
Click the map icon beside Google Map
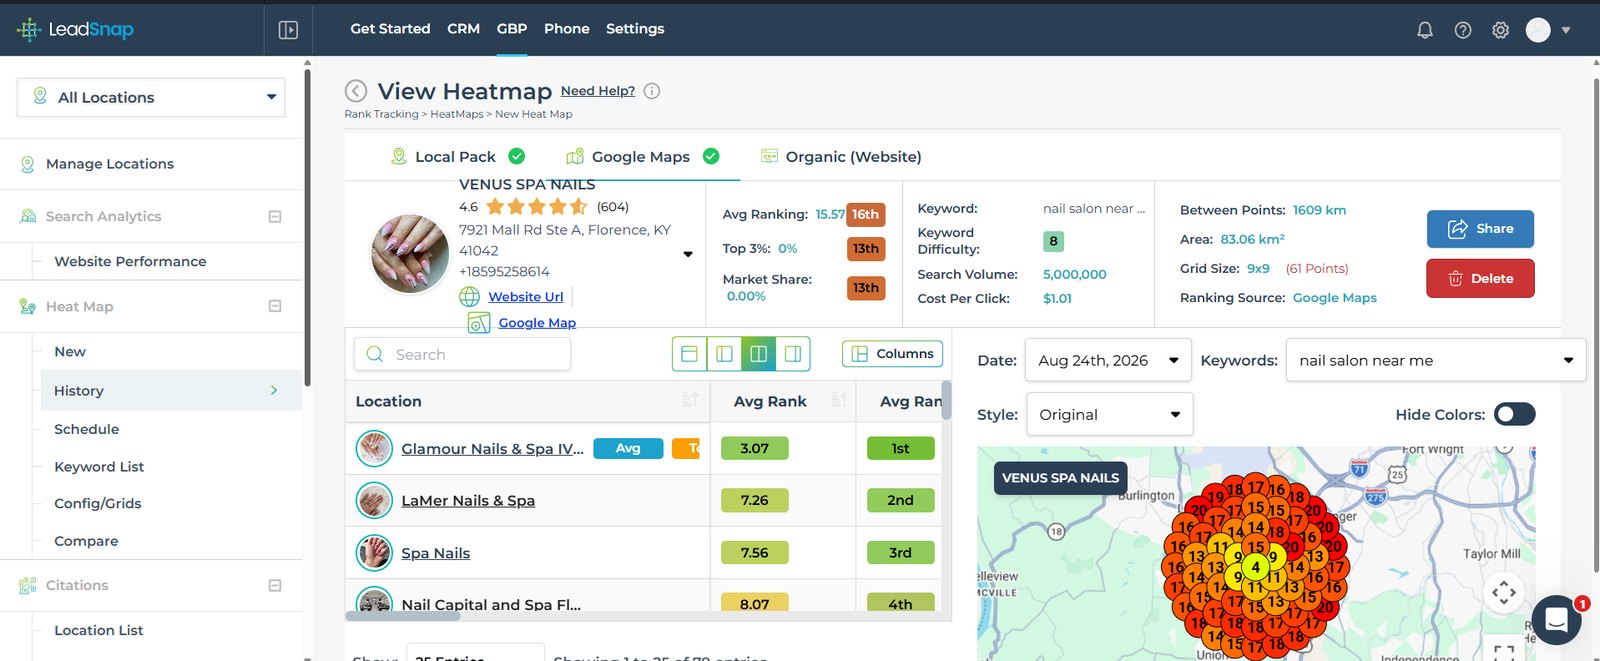click(x=479, y=323)
